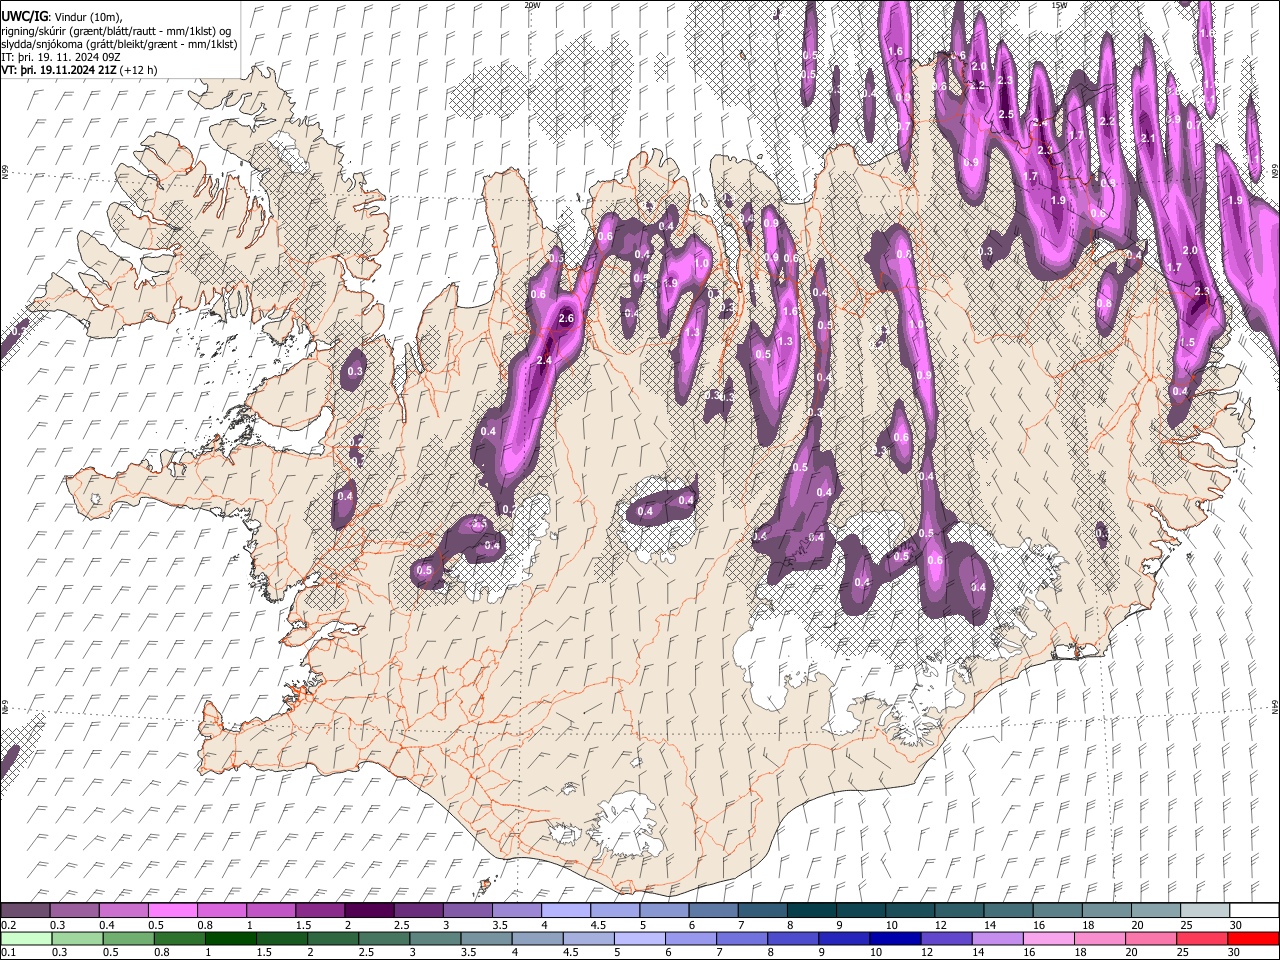Select the 'slydda/snjókoma' legend description line
The width and height of the screenshot is (1280, 960).
[x=119, y=45]
